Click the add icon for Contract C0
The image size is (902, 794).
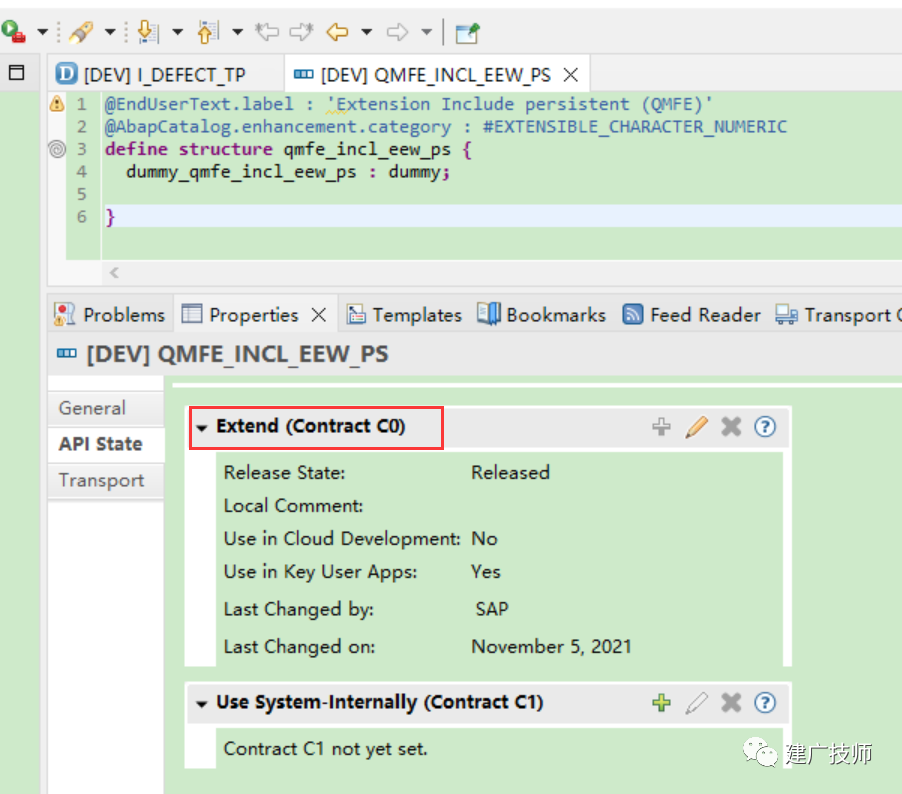661,427
